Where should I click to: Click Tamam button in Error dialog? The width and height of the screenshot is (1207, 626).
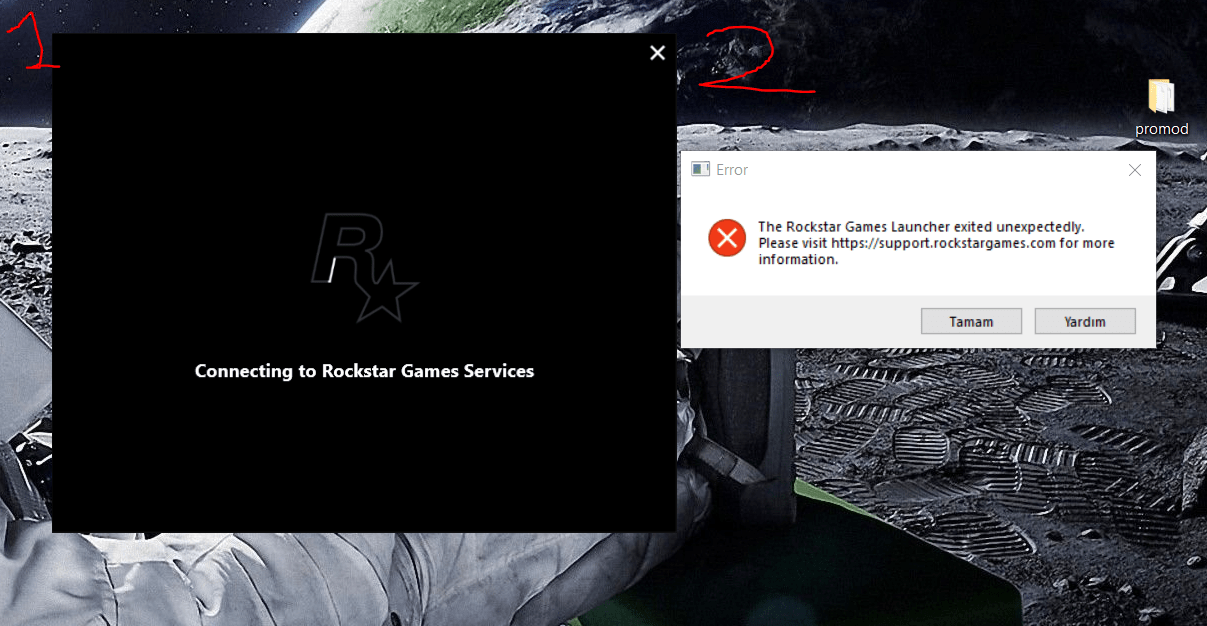coord(971,321)
